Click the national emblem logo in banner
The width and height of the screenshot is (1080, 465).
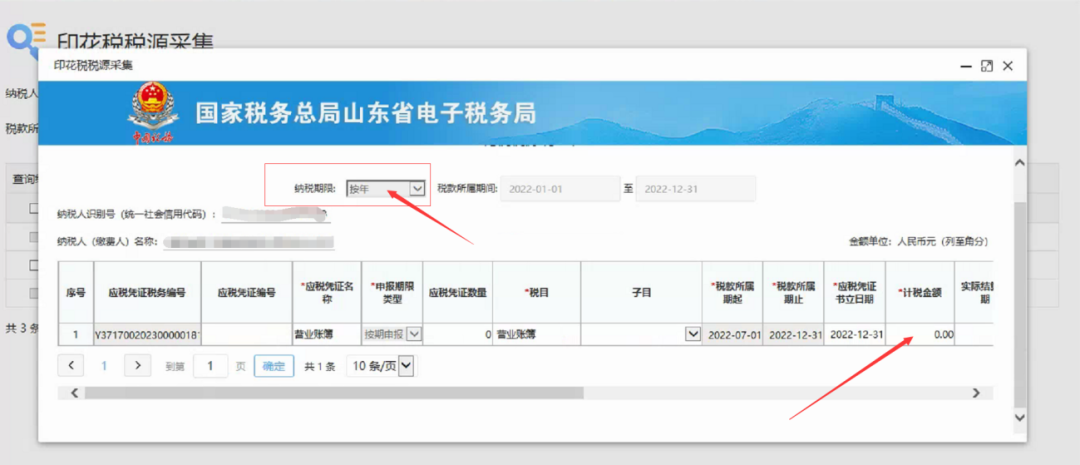pyautogui.click(x=153, y=110)
